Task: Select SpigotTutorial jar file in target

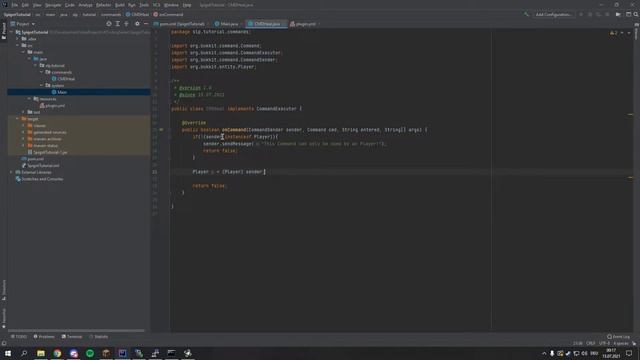Action: (x=47, y=152)
